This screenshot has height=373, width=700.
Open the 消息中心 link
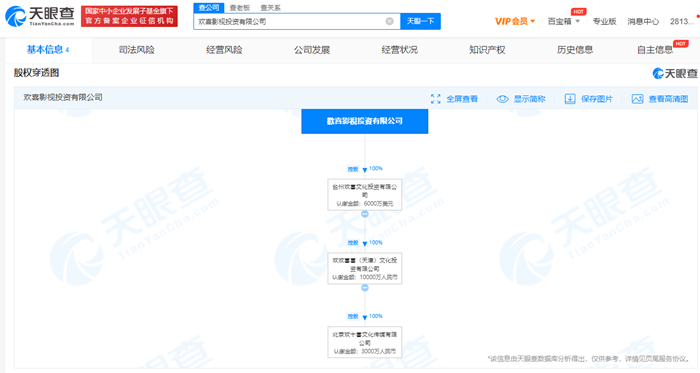click(x=643, y=21)
